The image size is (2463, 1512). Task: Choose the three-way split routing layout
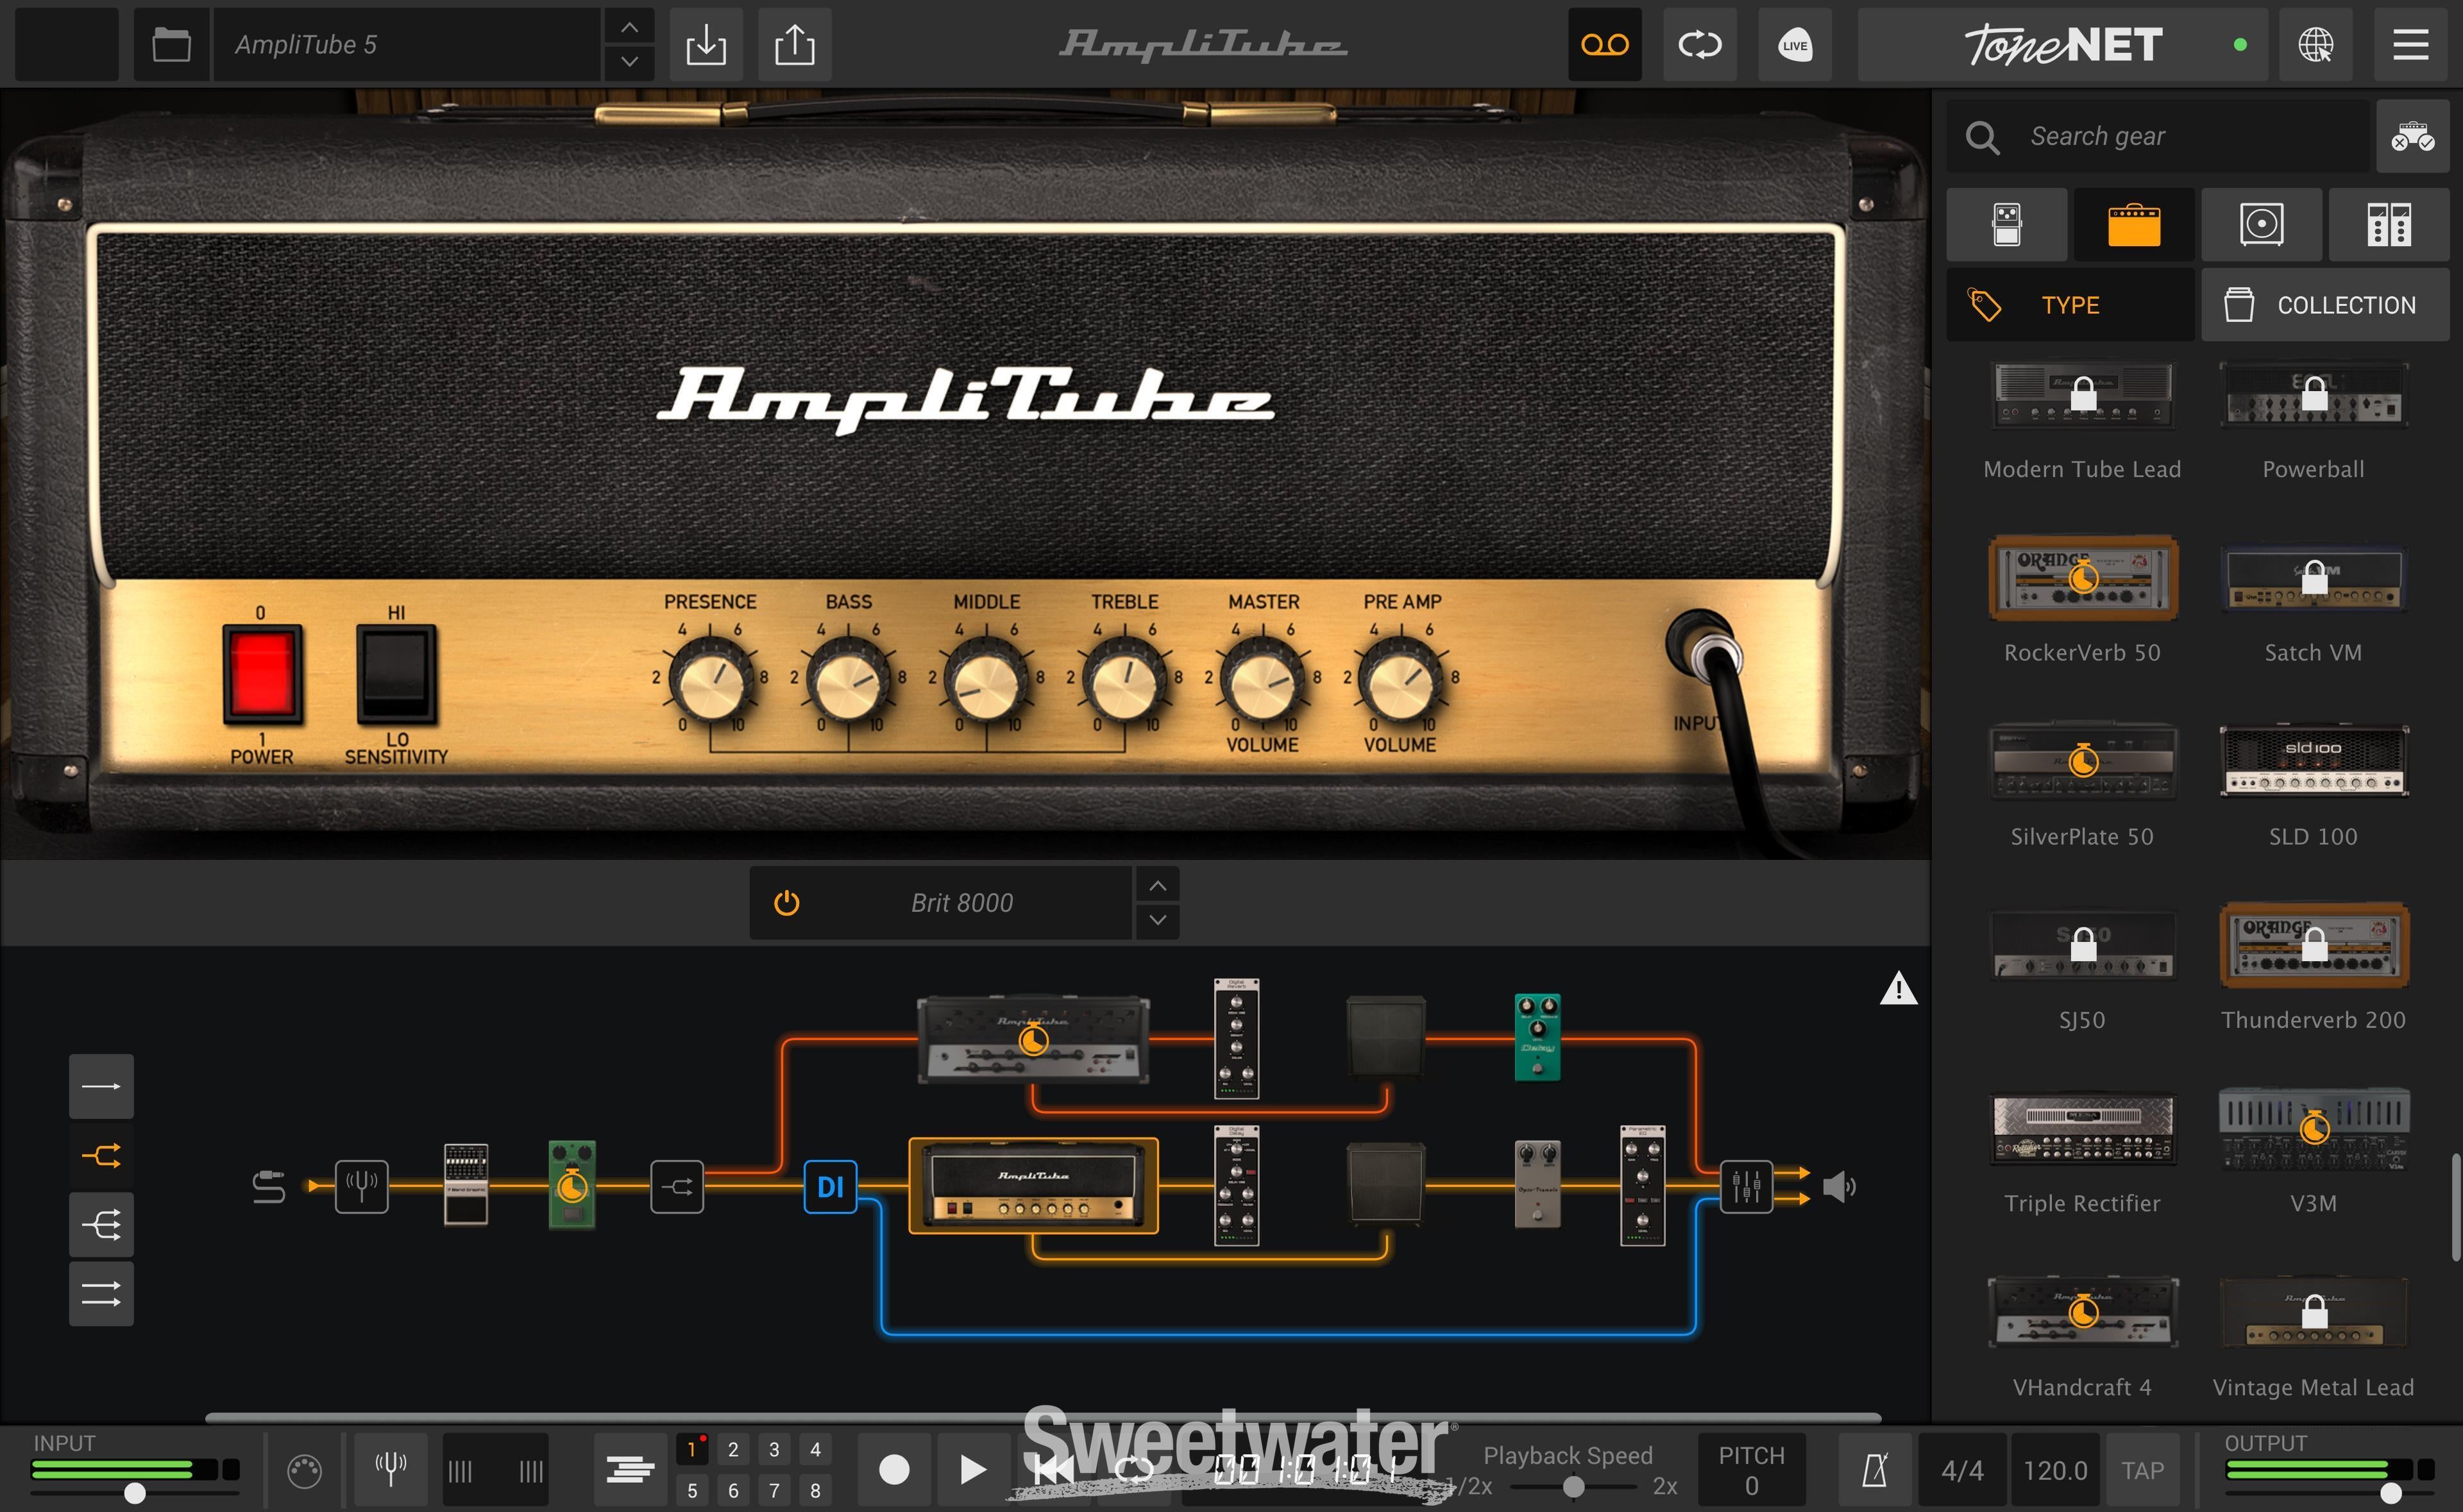(101, 1225)
